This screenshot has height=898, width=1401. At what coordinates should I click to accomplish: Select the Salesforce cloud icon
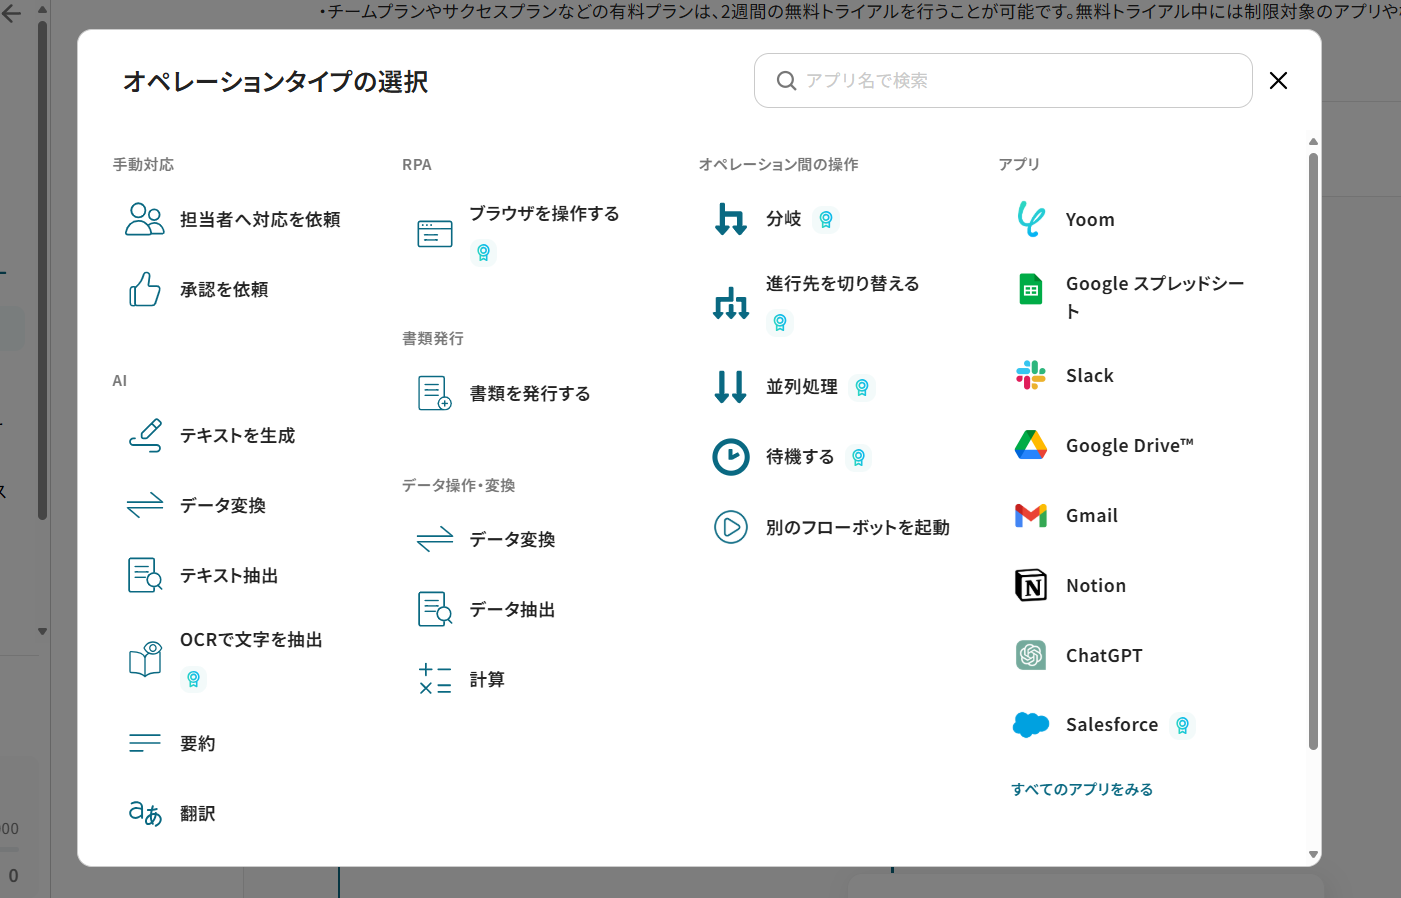click(1030, 725)
